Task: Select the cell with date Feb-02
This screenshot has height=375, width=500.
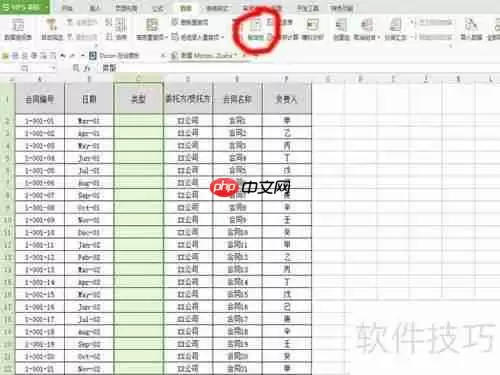Action: point(89,257)
